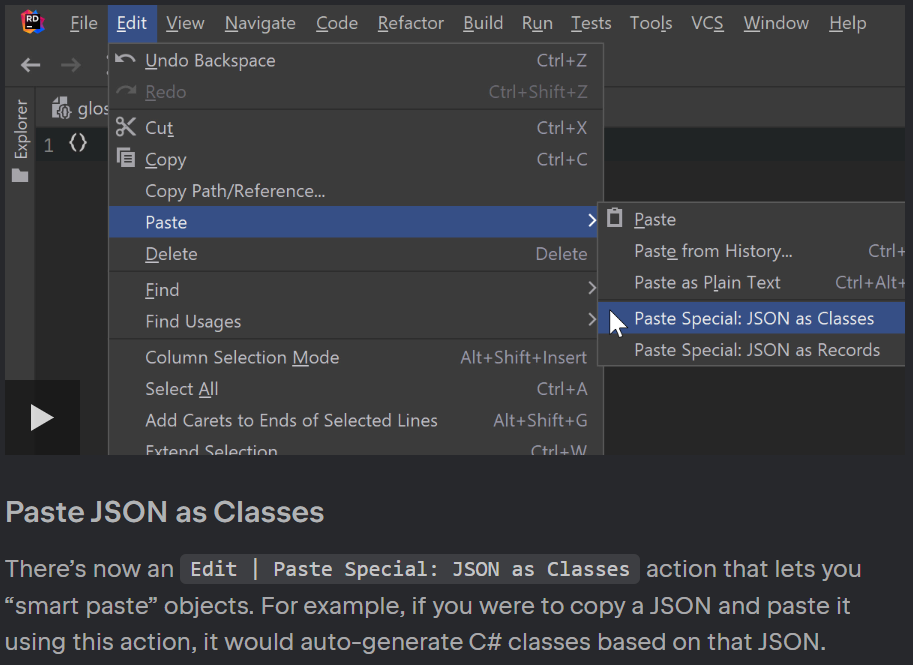Click the JSON file tab icon

61,108
